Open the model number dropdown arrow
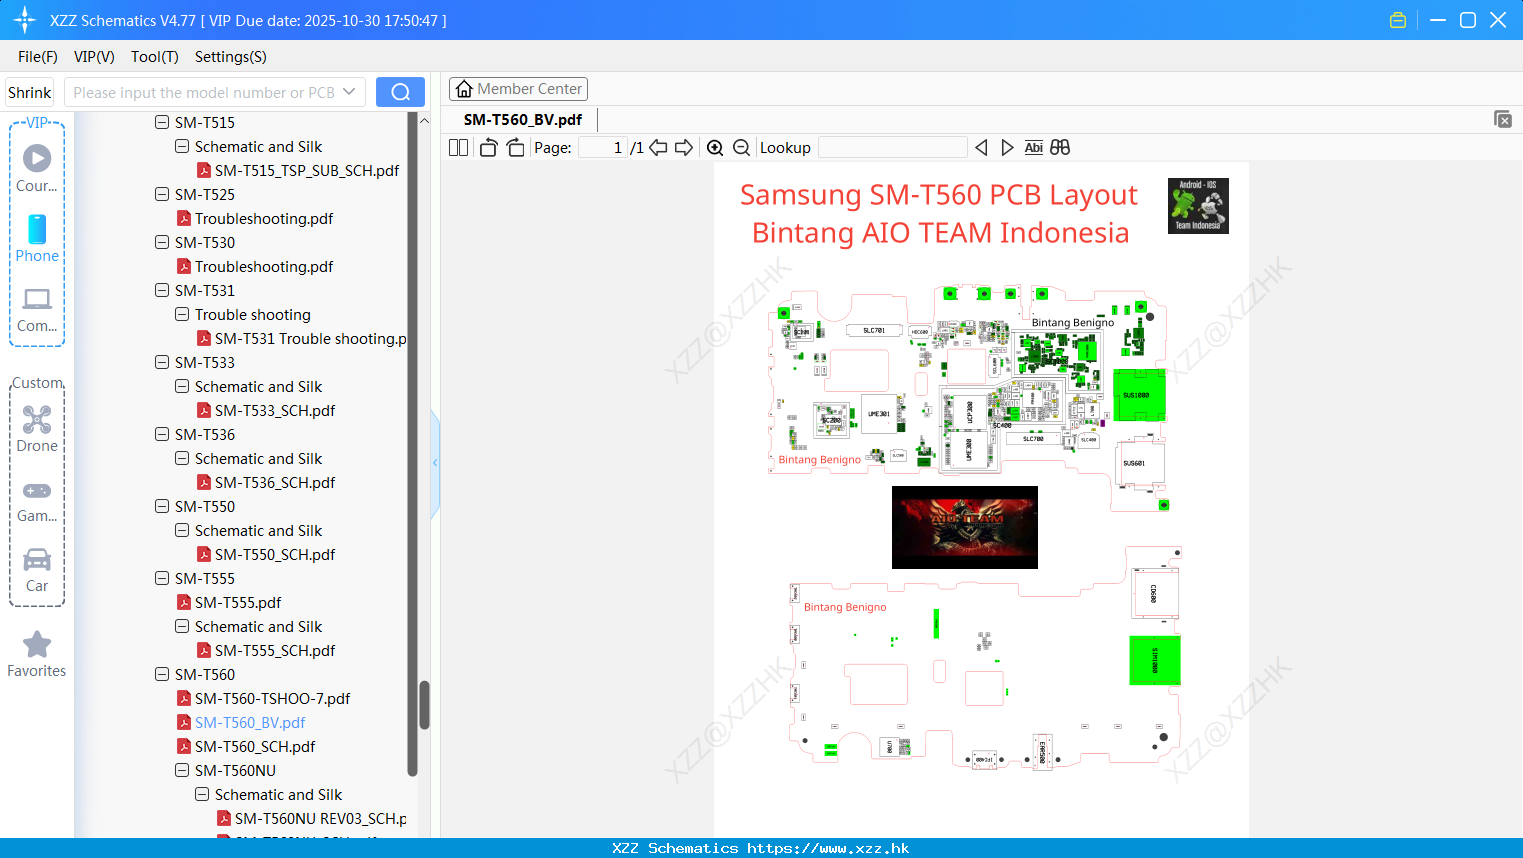 click(349, 92)
